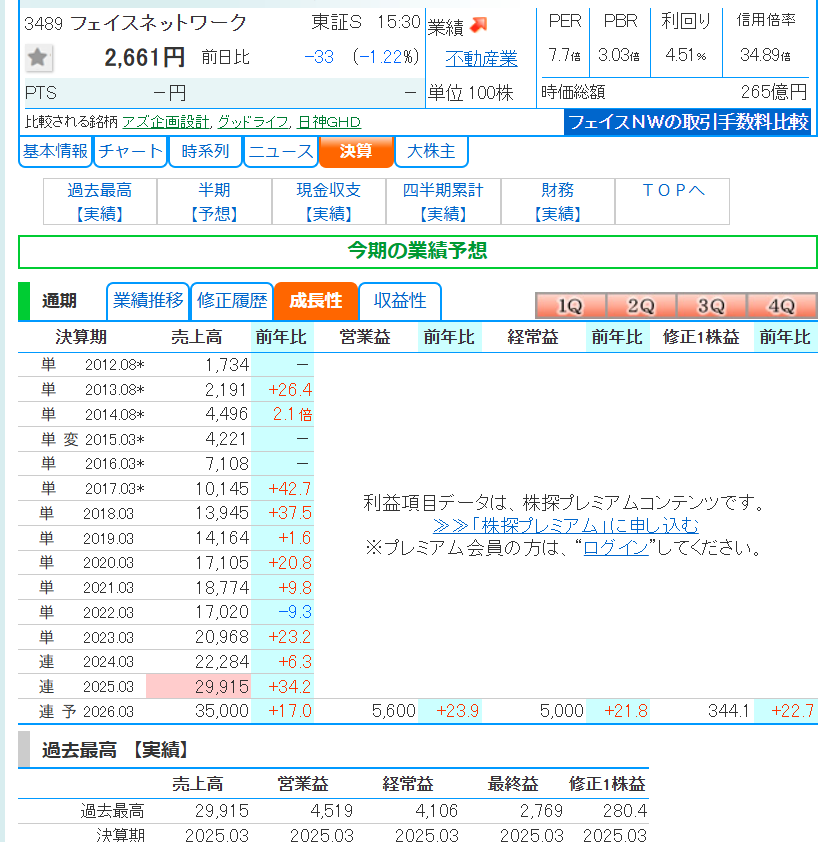Click 2026.03 forecast sales 35,000
The image size is (820, 842).
pyautogui.click(x=222, y=711)
